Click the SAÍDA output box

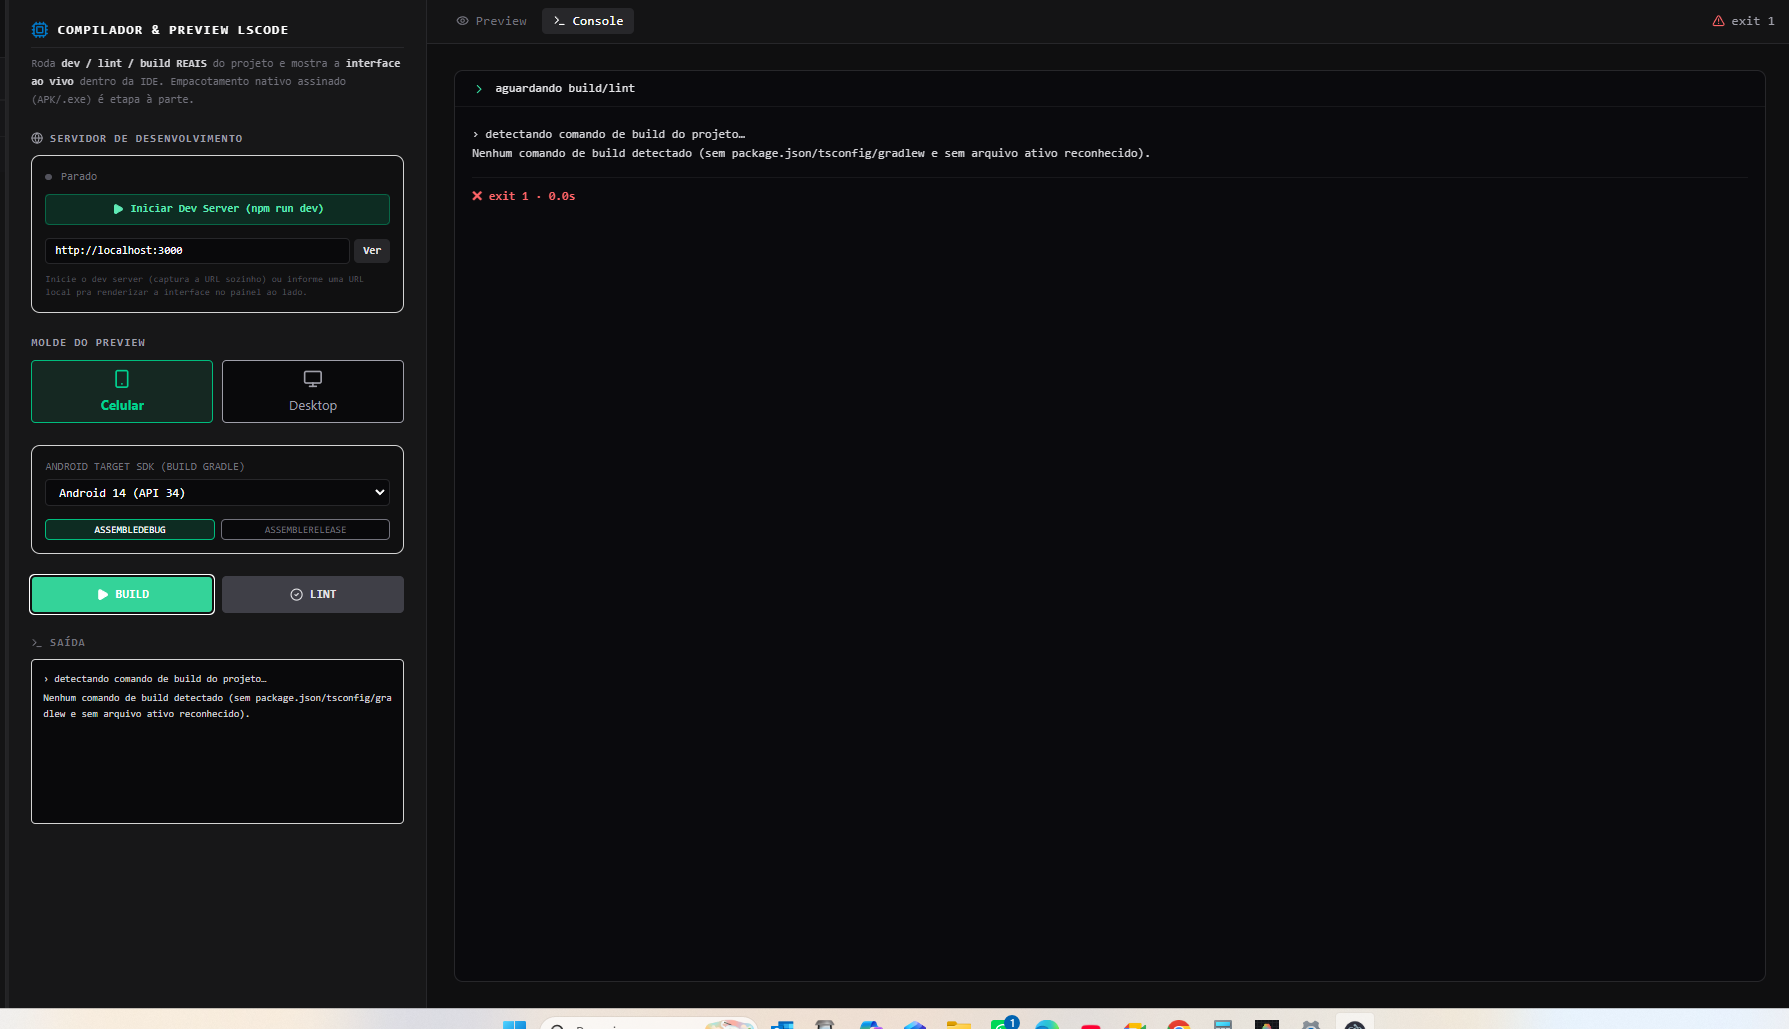(x=217, y=742)
